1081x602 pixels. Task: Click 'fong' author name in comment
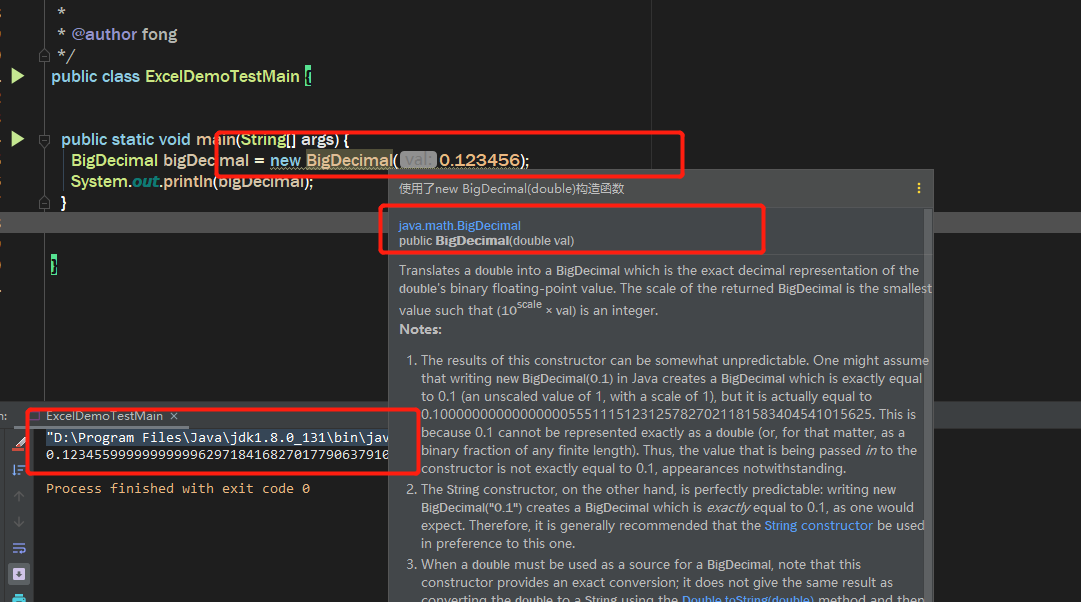click(159, 34)
